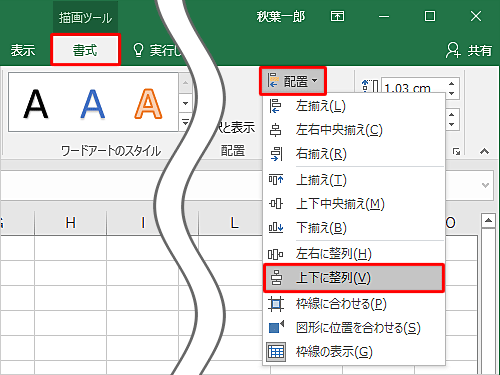Select the black WordArt style A
This screenshot has height=375, width=500.
click(x=36, y=104)
